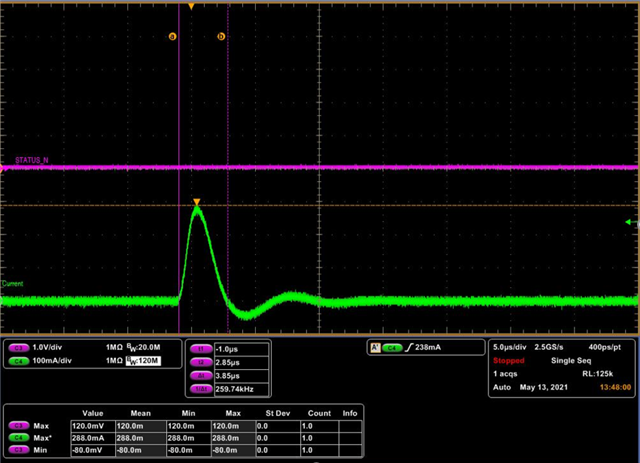This screenshot has width=640, height=463.
Task: Click the Max* label in the C4 row
Action: [x=42, y=438]
